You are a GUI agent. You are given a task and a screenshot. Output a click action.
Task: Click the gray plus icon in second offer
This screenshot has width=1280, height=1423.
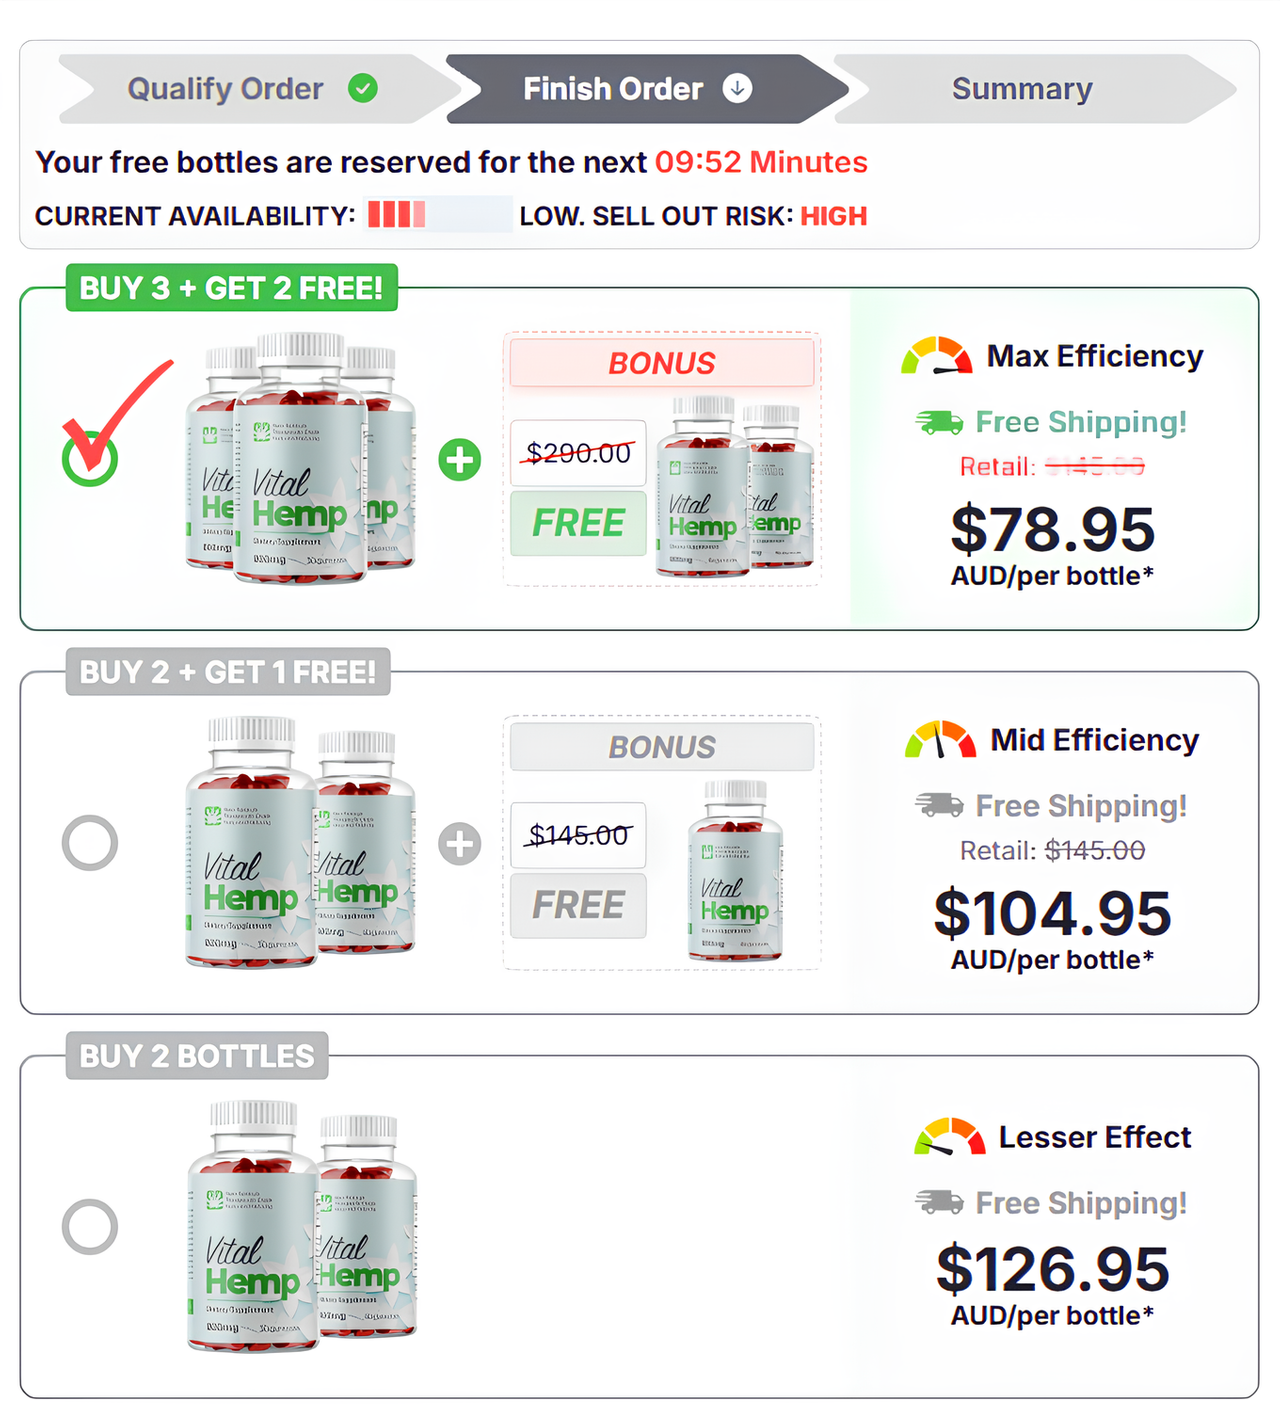[x=460, y=844]
